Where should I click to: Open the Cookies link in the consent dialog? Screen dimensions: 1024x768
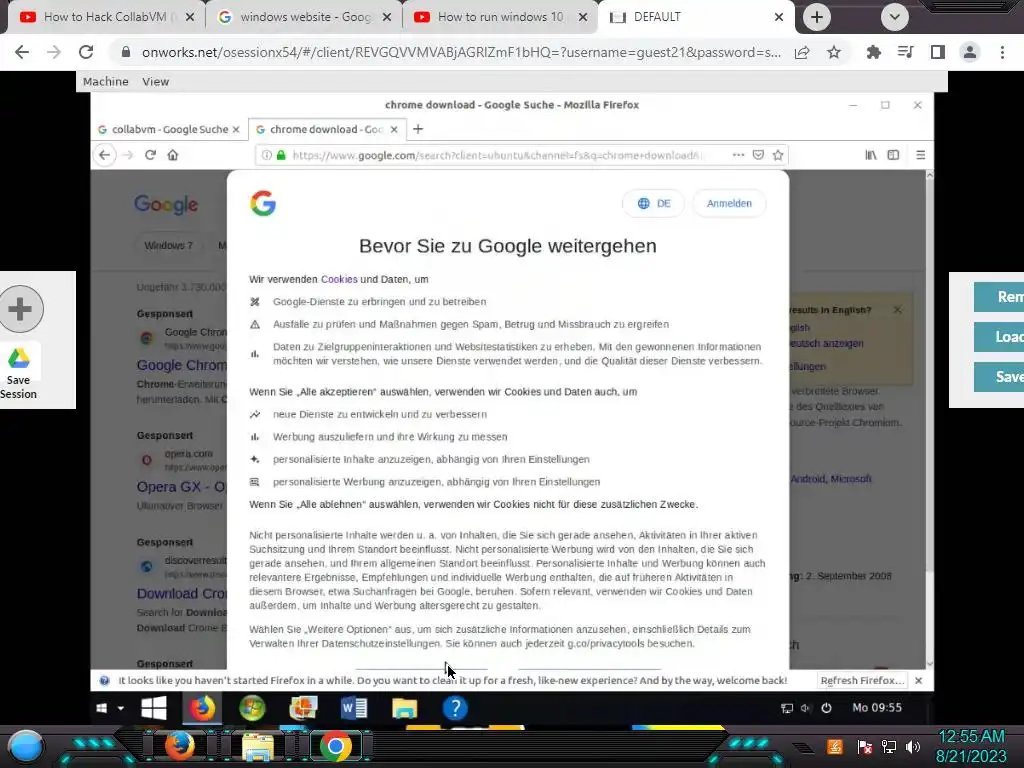click(x=339, y=279)
